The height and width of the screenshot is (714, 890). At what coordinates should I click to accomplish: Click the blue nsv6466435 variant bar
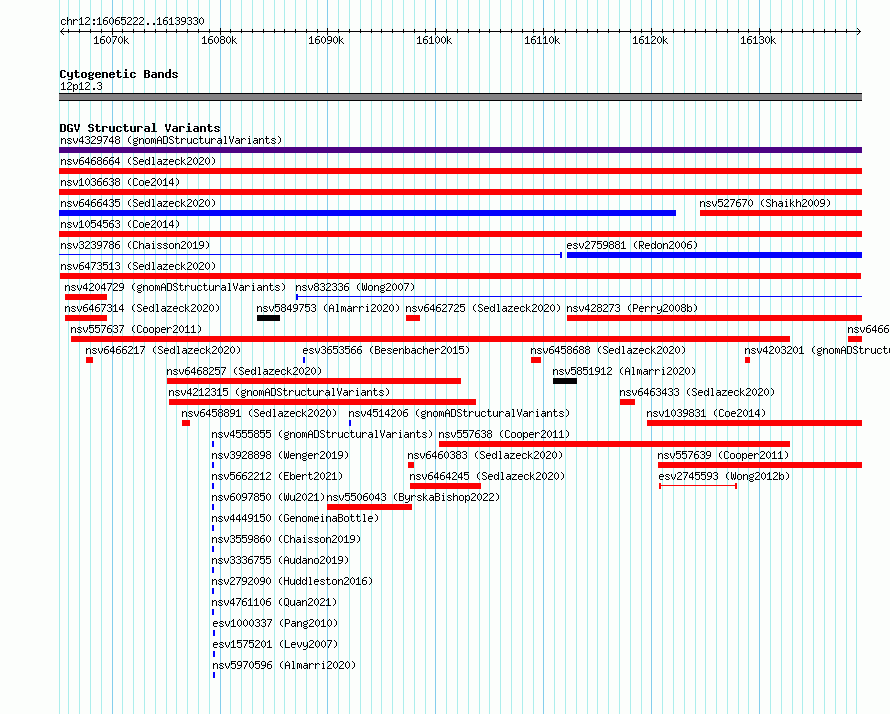367,213
